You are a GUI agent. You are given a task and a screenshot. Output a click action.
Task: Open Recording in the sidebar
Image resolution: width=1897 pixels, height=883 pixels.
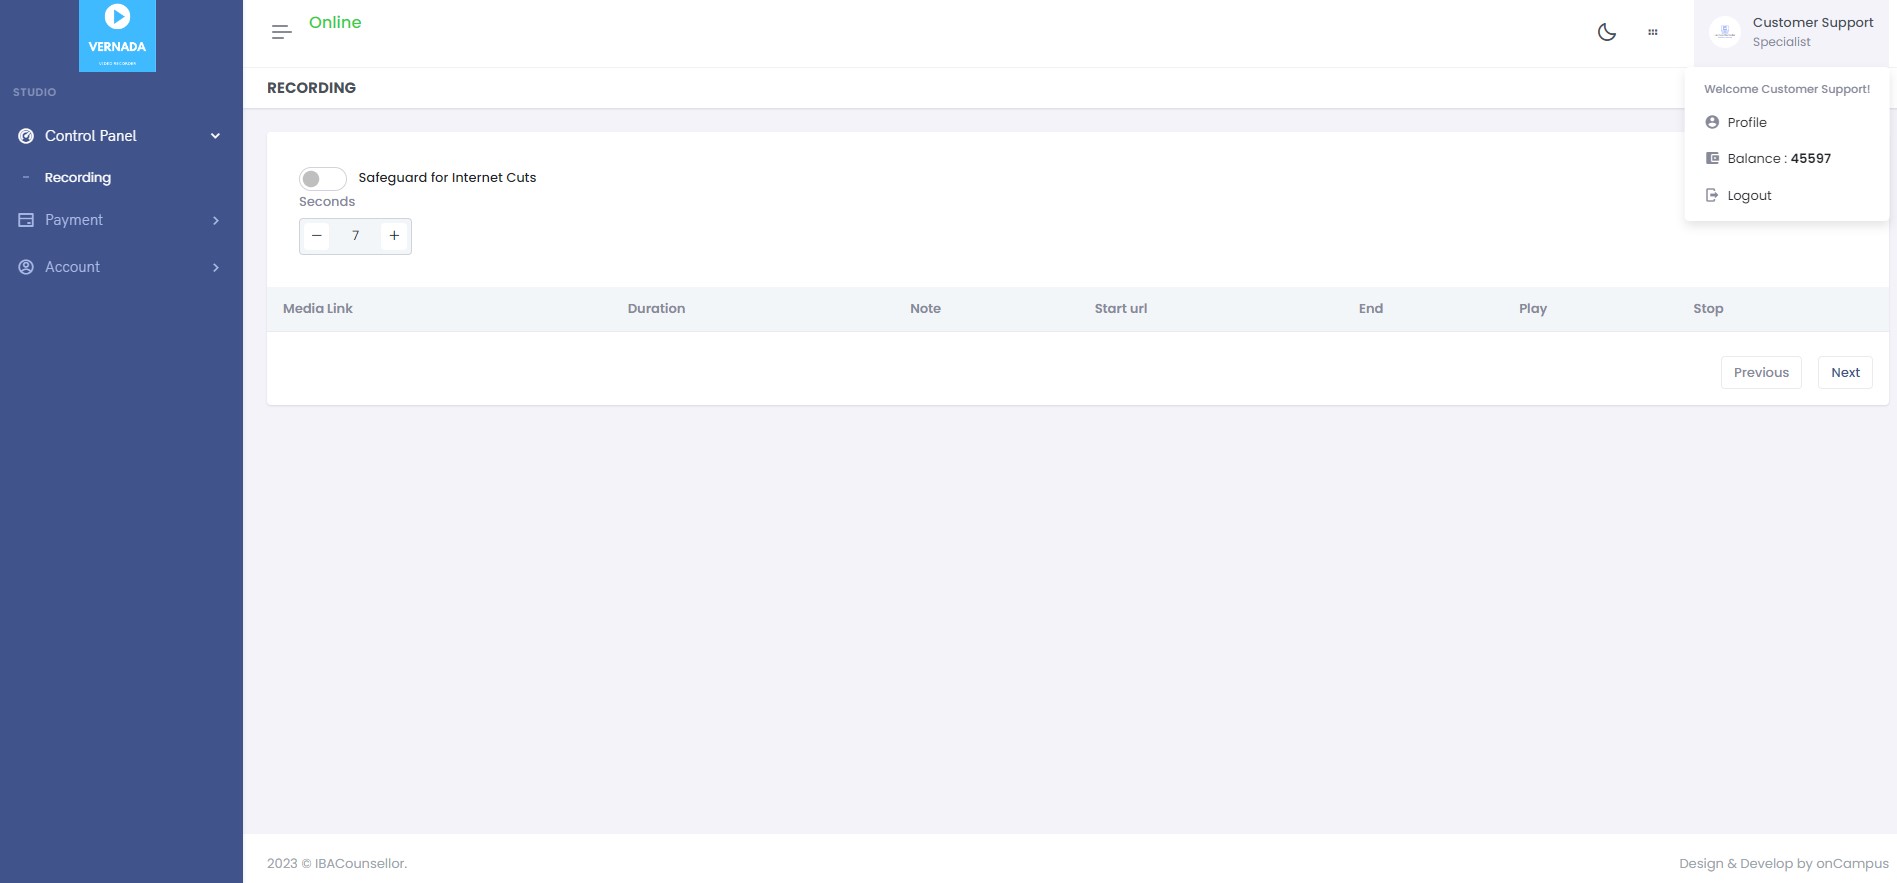pos(78,177)
